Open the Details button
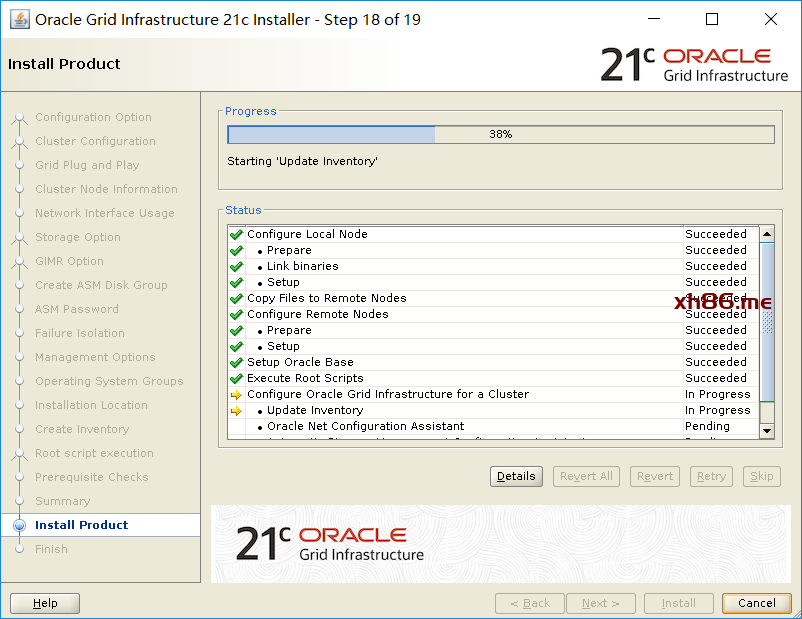Viewport: 802px width, 619px height. pyautogui.click(x=516, y=476)
